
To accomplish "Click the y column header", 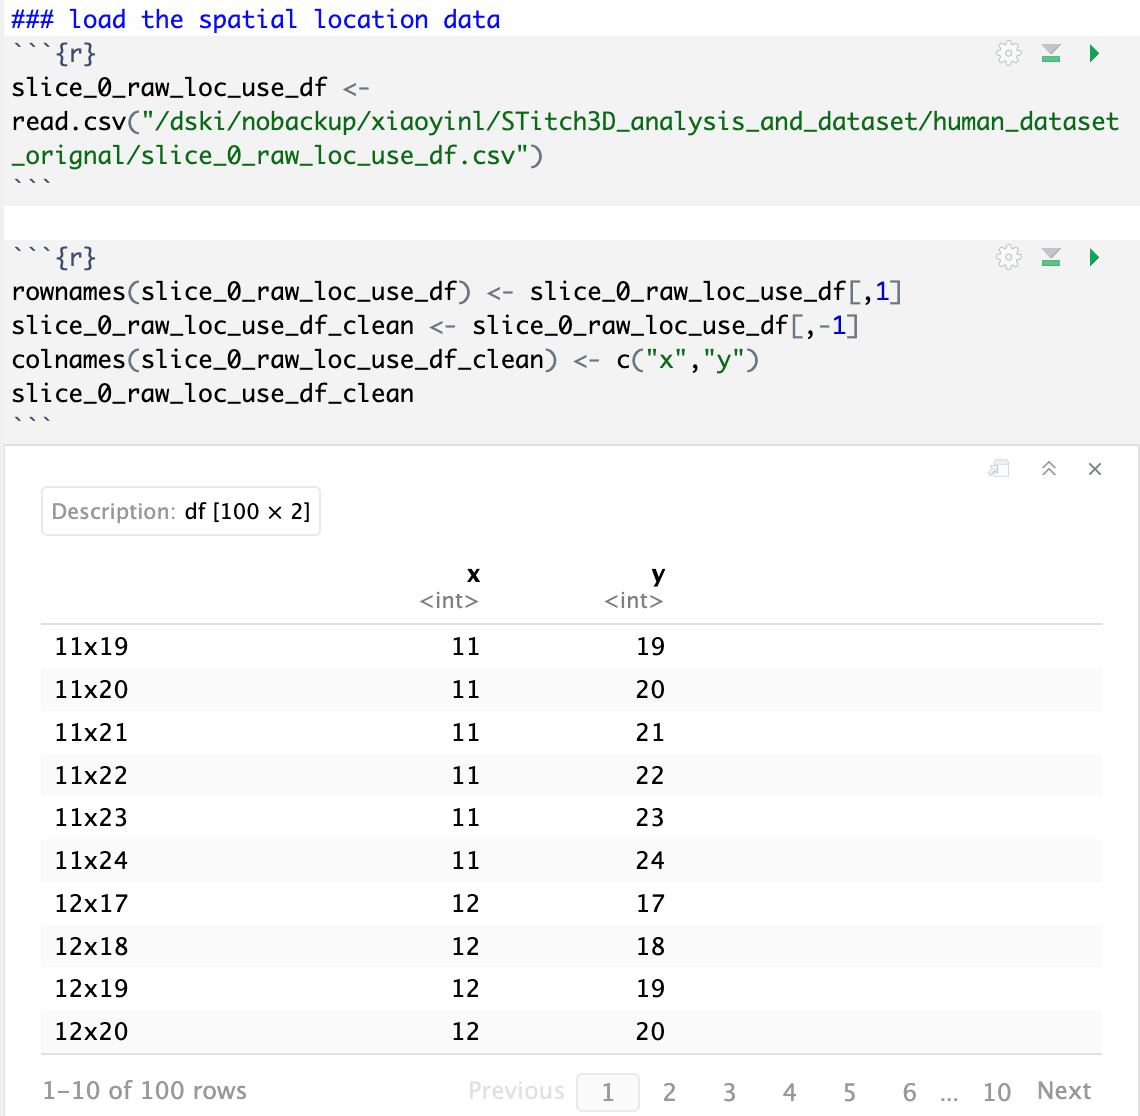I will 657,575.
